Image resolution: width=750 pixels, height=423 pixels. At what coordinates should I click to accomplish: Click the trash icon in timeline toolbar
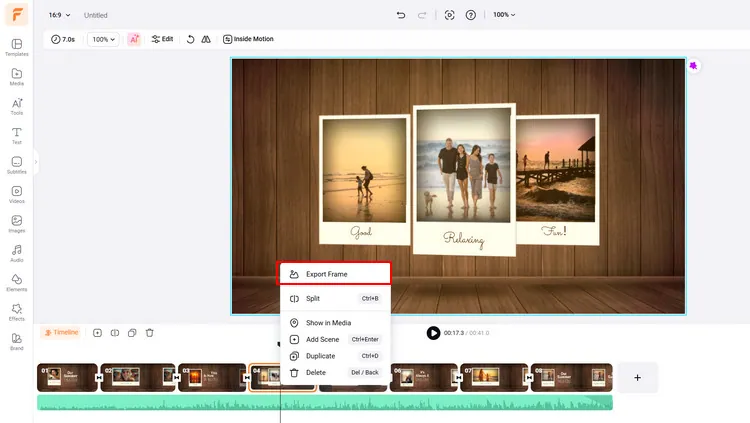click(x=149, y=332)
